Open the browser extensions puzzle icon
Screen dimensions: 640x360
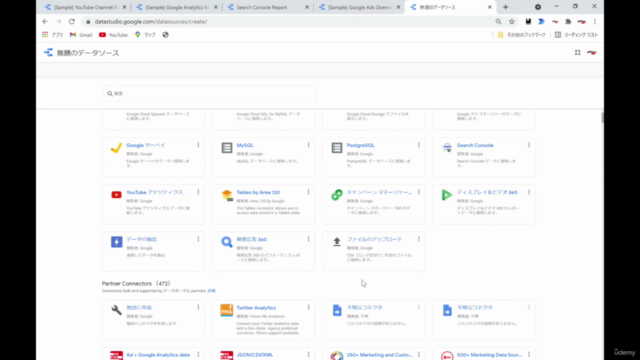pyautogui.click(x=568, y=21)
